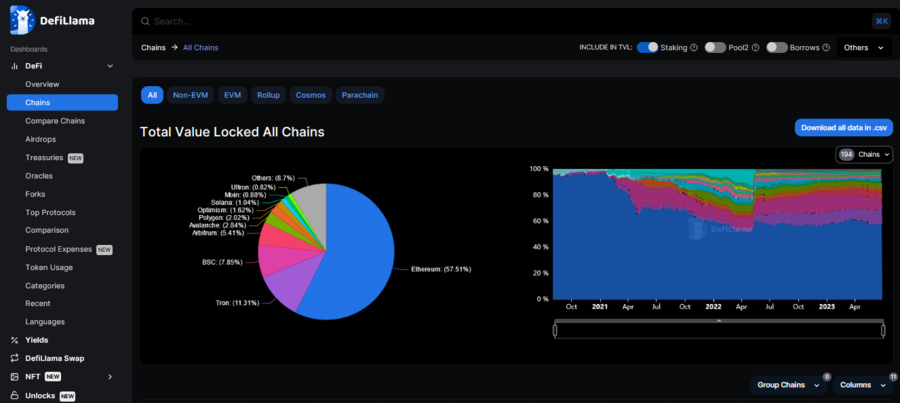900x403 pixels.
Task: Open Treasuries in the sidebar
Action: tap(44, 157)
